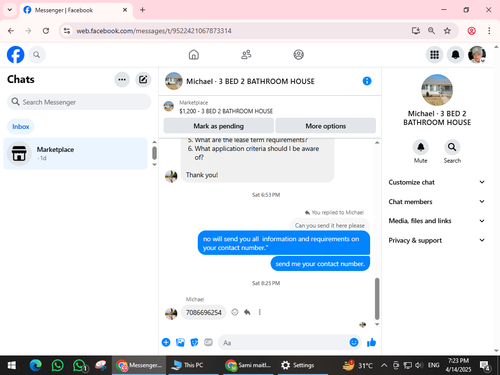Screen dimensions: 500x375
Task: Reload the page
Action: tap(46, 31)
